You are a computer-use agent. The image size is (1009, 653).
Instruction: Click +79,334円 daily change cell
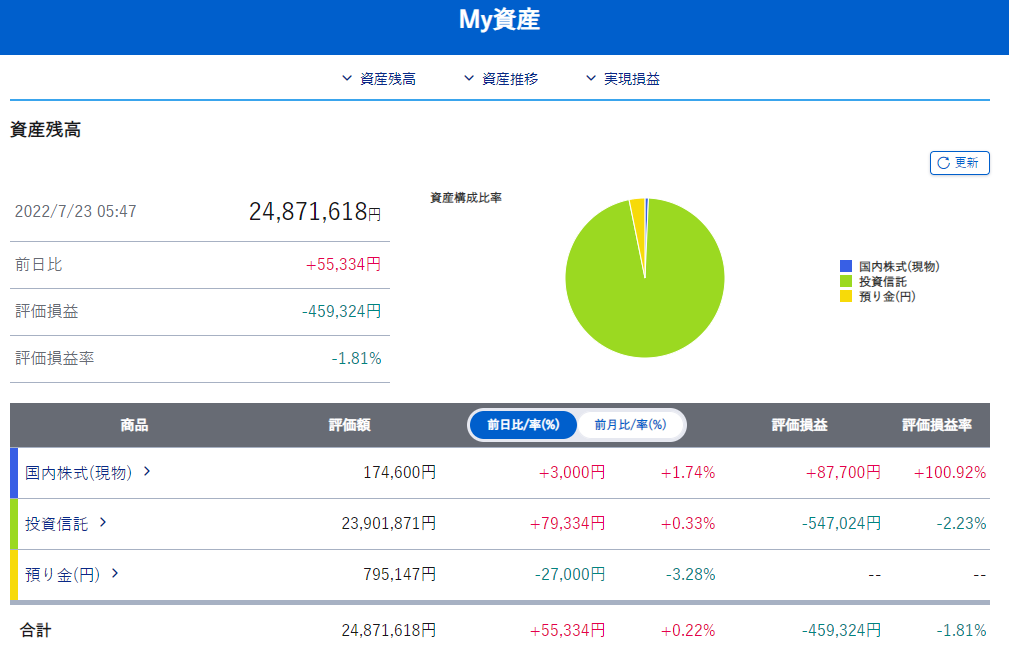[567, 524]
